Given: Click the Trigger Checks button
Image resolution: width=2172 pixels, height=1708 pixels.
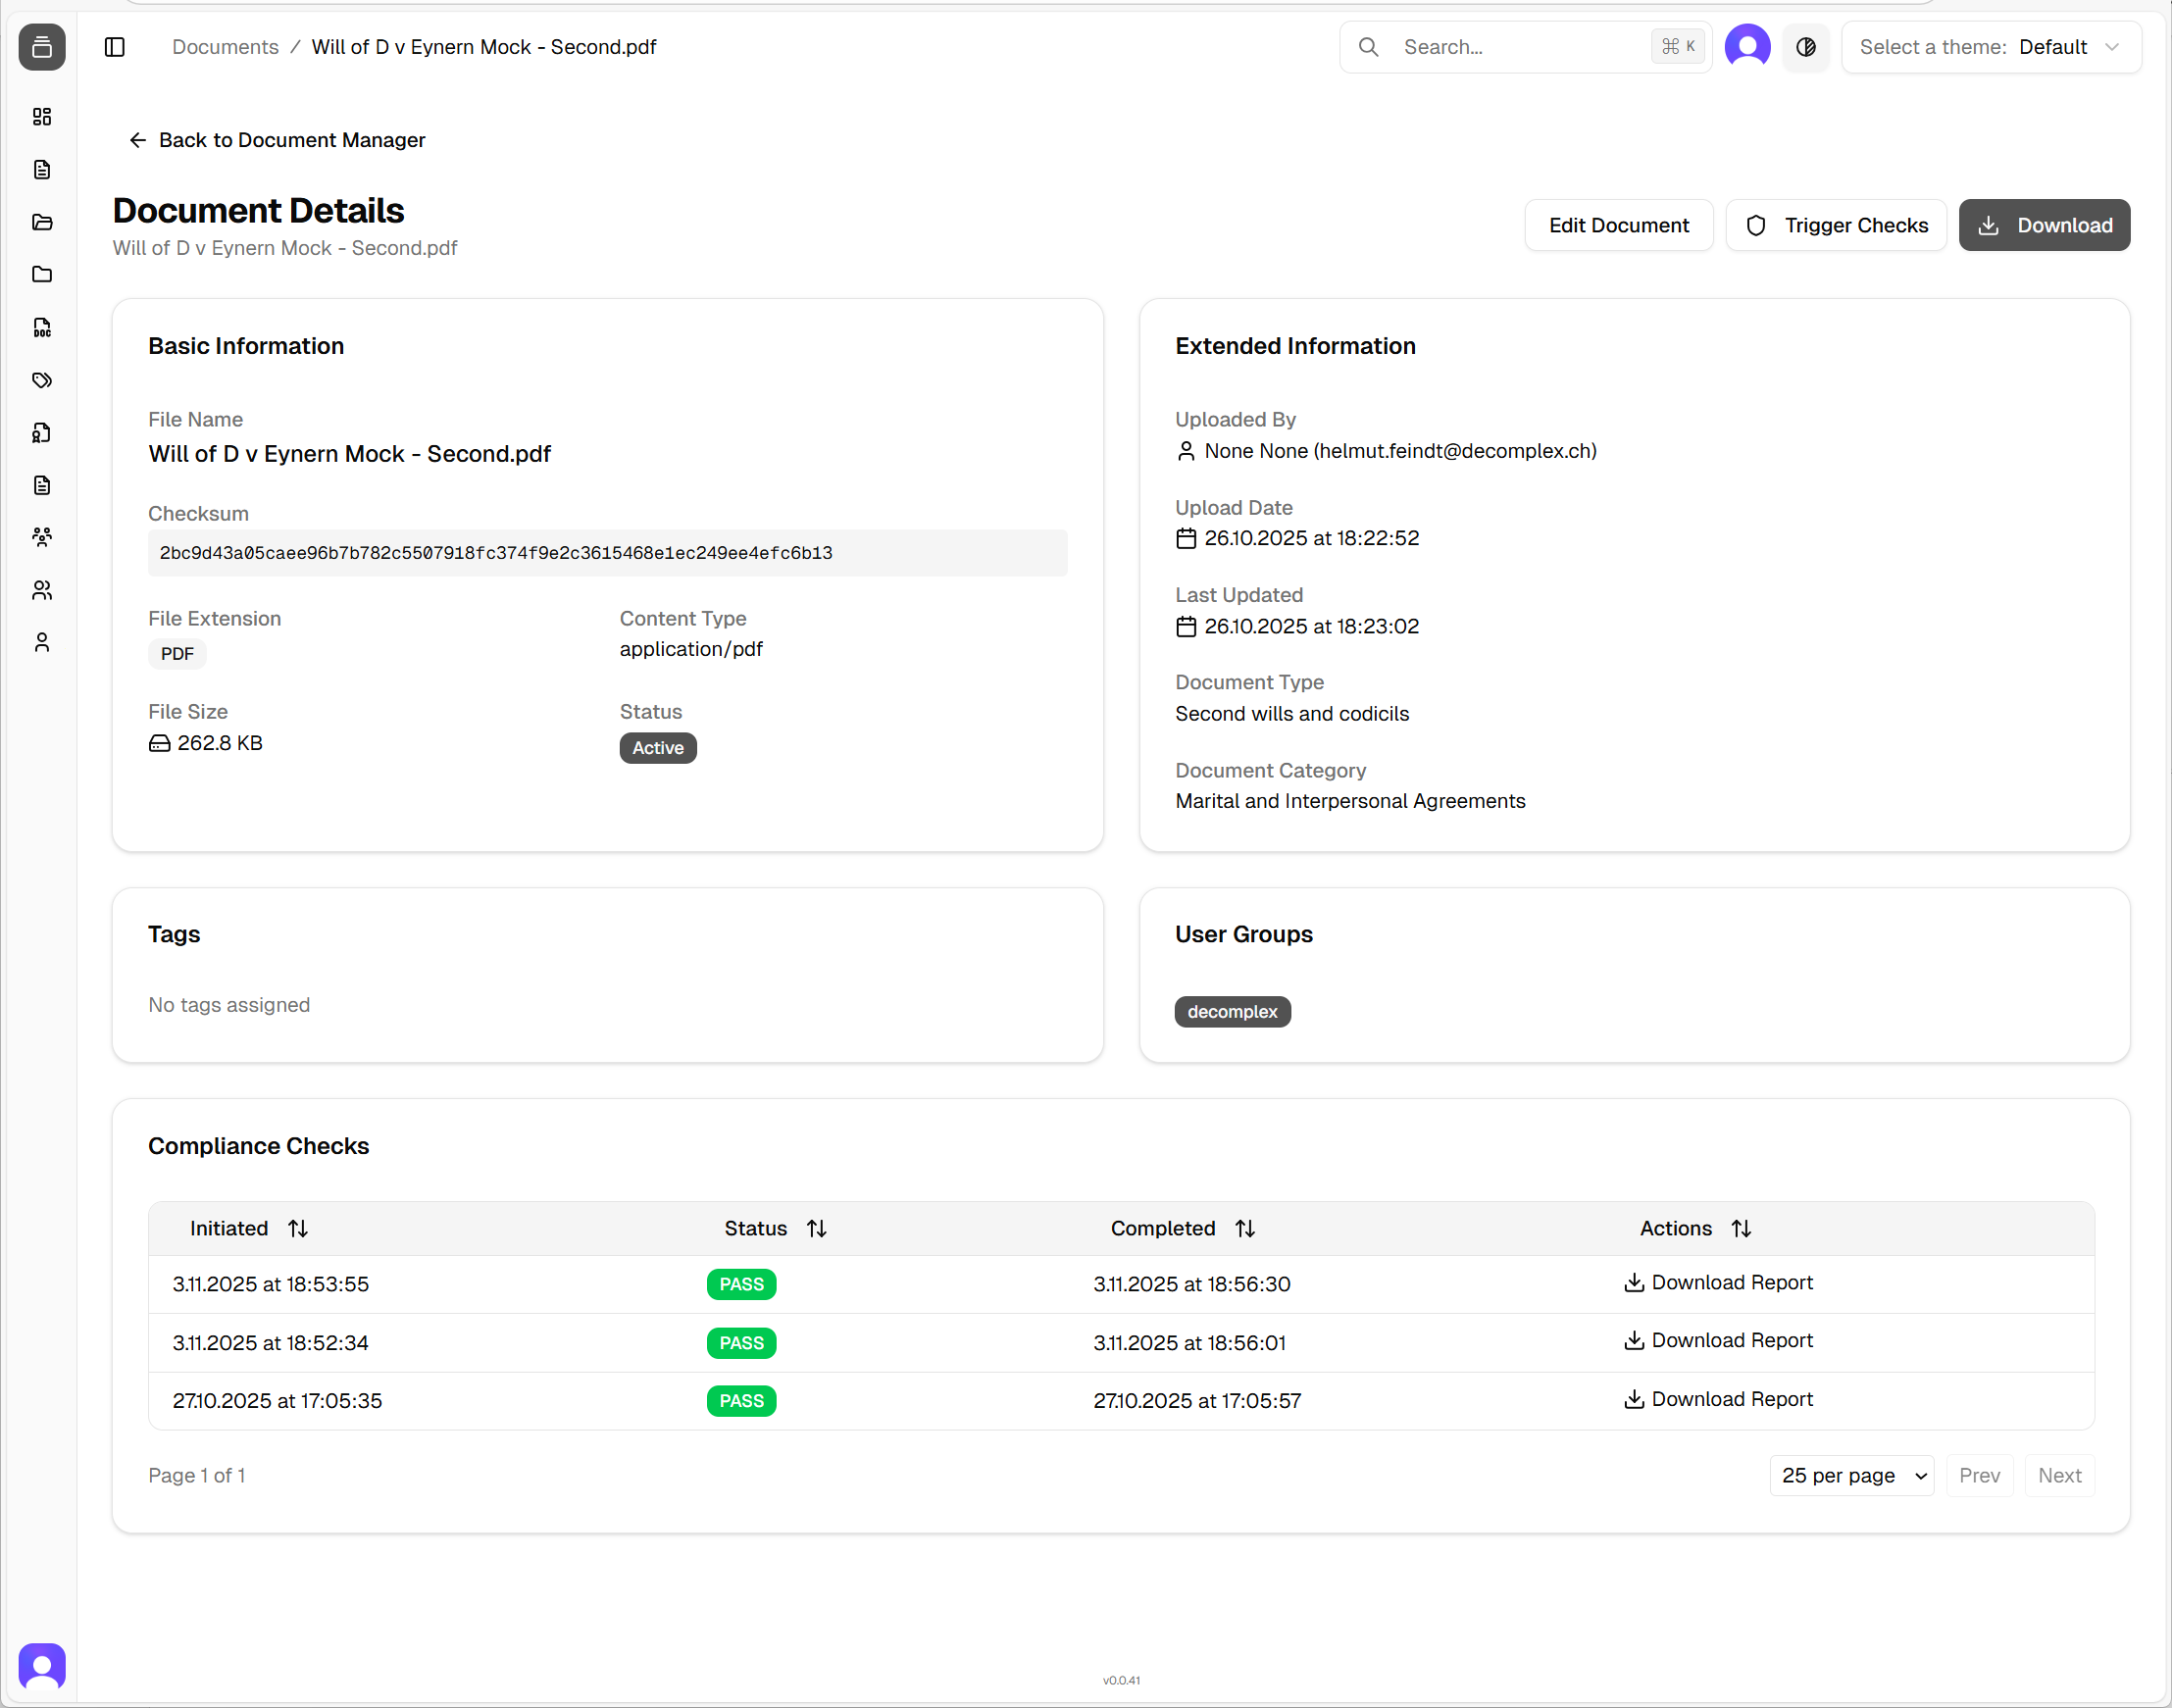Looking at the screenshot, I should click(x=1836, y=225).
